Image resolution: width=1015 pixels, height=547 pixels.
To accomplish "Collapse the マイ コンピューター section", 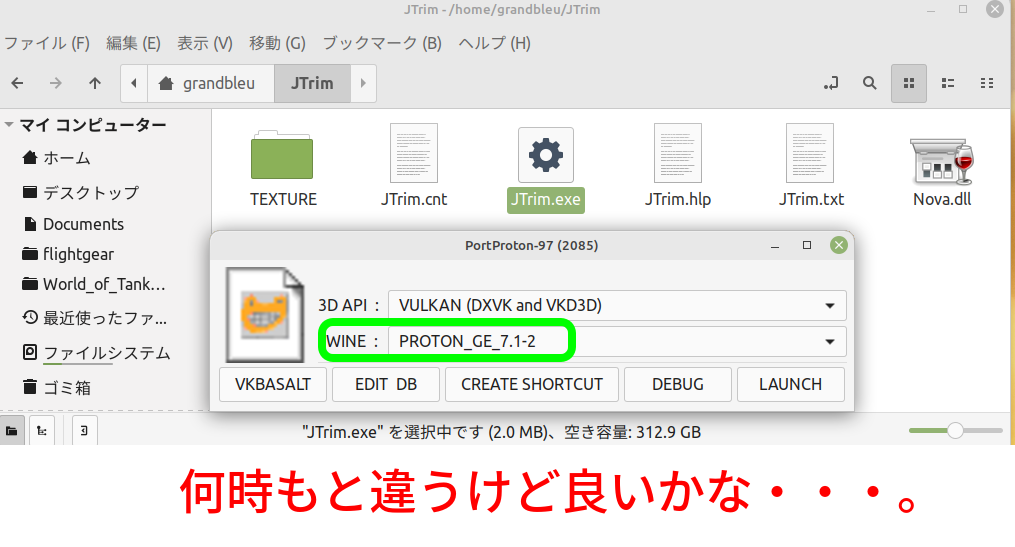I will tap(9, 124).
